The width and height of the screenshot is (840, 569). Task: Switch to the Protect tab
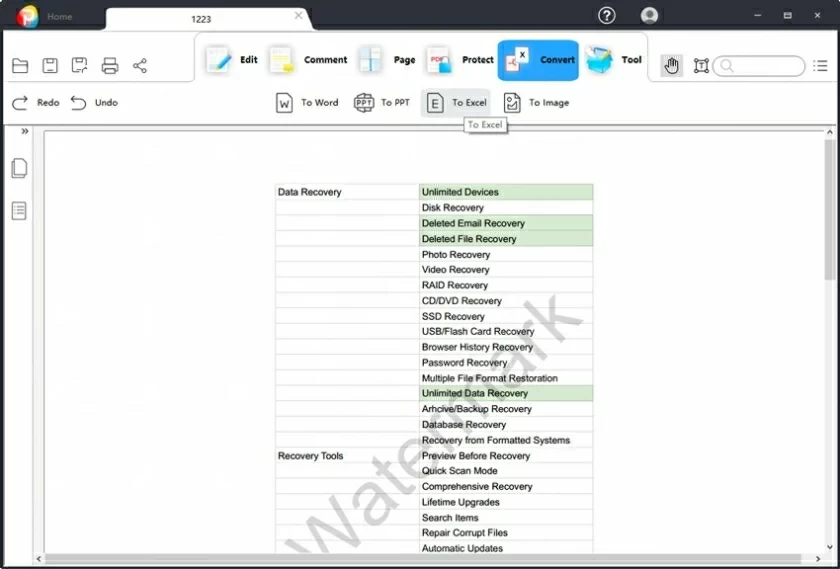click(460, 59)
